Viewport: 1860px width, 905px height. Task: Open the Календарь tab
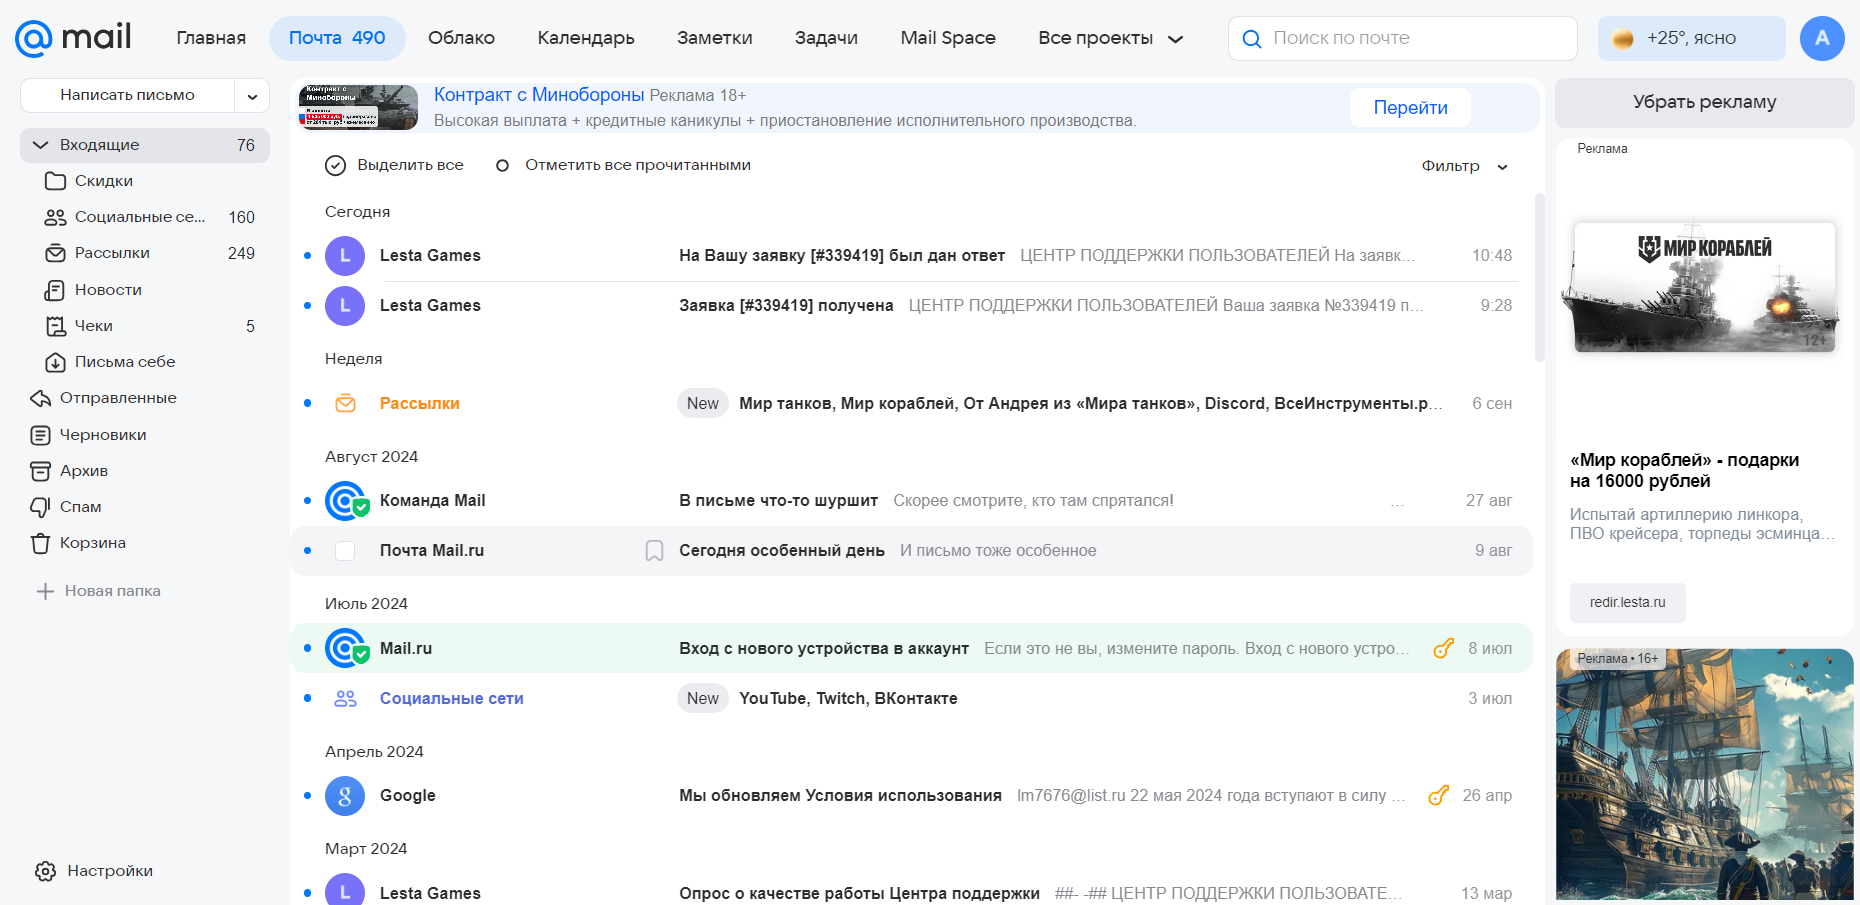(x=586, y=38)
